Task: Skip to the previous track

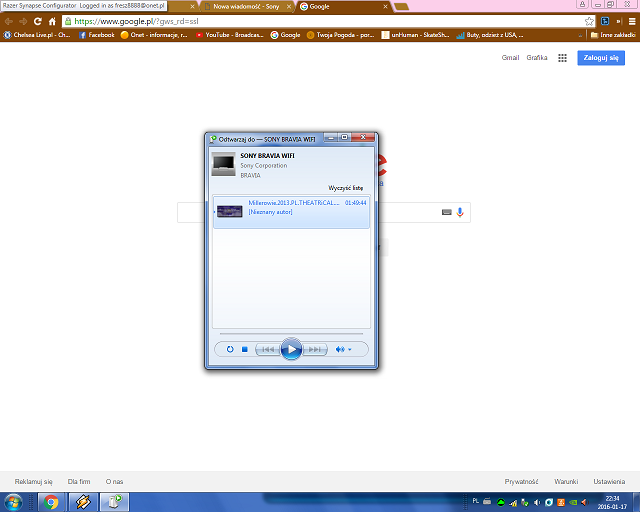Action: [267, 349]
